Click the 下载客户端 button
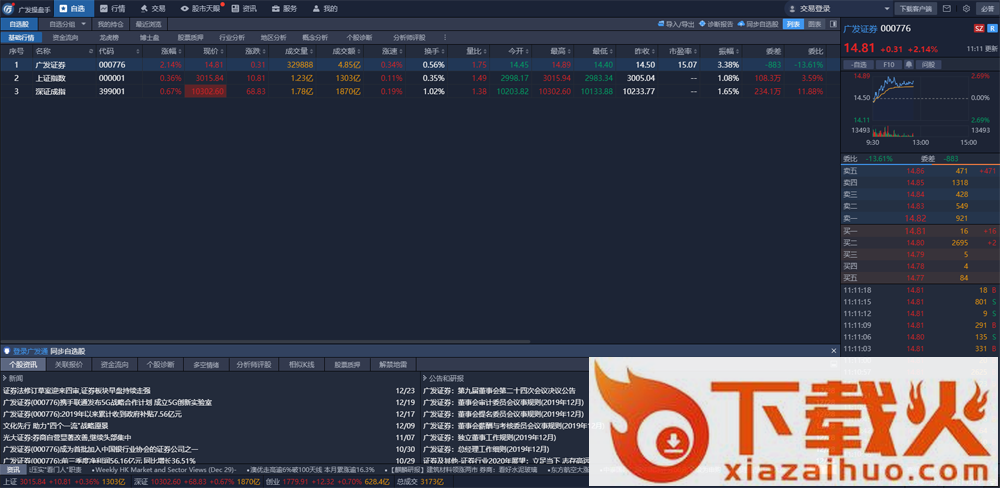This screenshot has width=1000, height=488. click(915, 9)
